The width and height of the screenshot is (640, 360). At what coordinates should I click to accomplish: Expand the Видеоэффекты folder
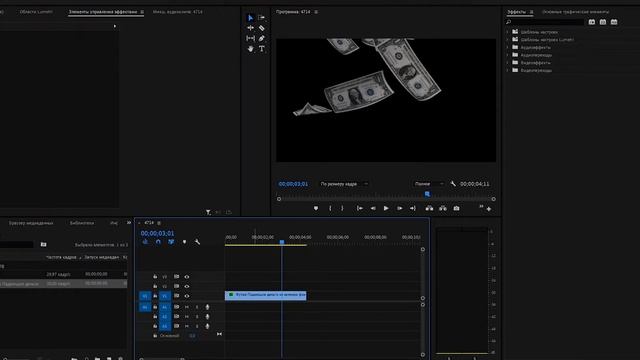508,62
